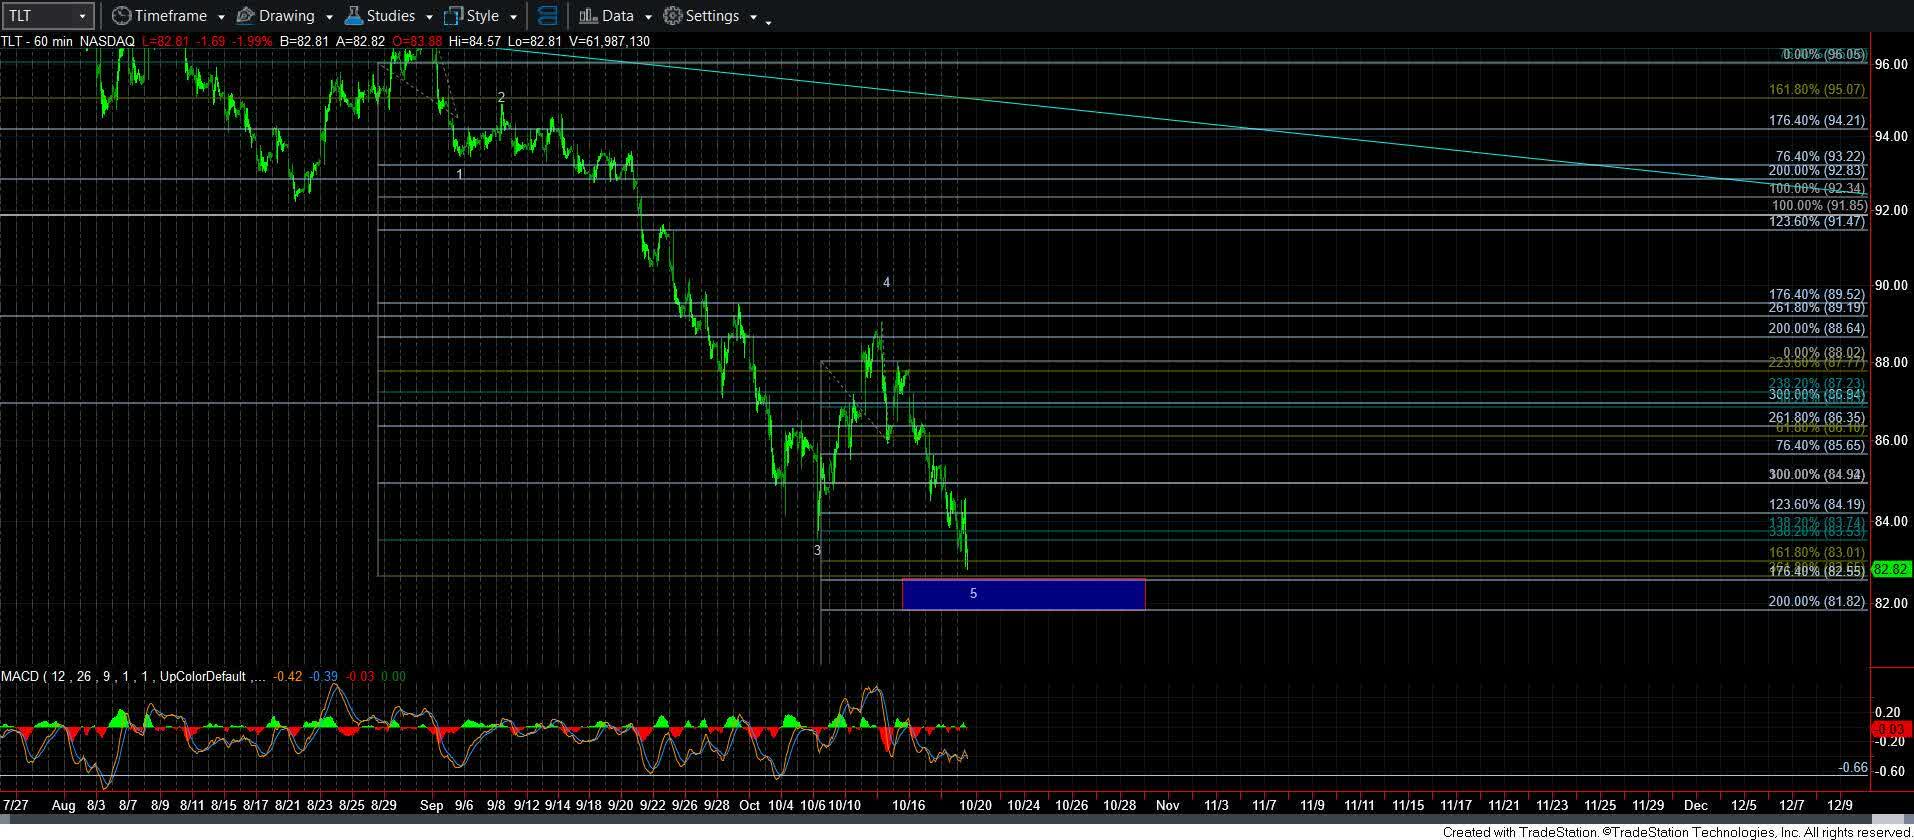Click the Settings gear icon
The width and height of the screenshot is (1914, 840).
tap(673, 16)
